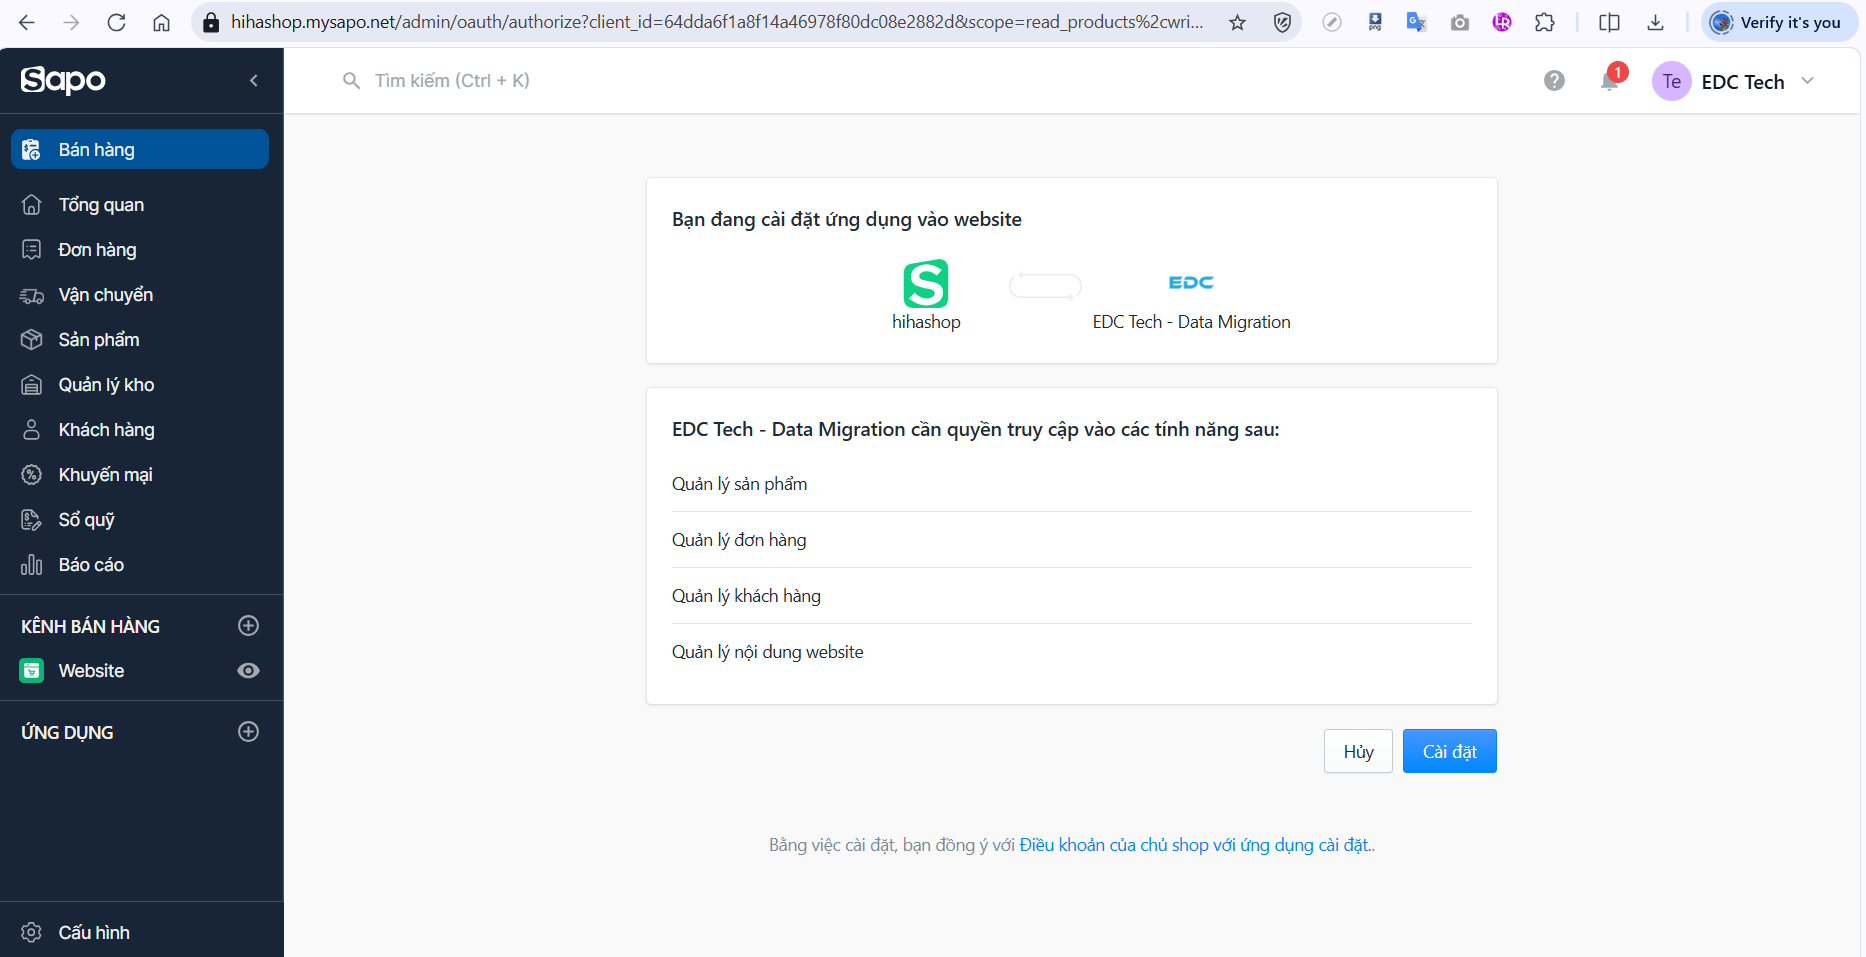This screenshot has width=1866, height=957.
Task: Go back to the previous browser page
Action: (27, 22)
